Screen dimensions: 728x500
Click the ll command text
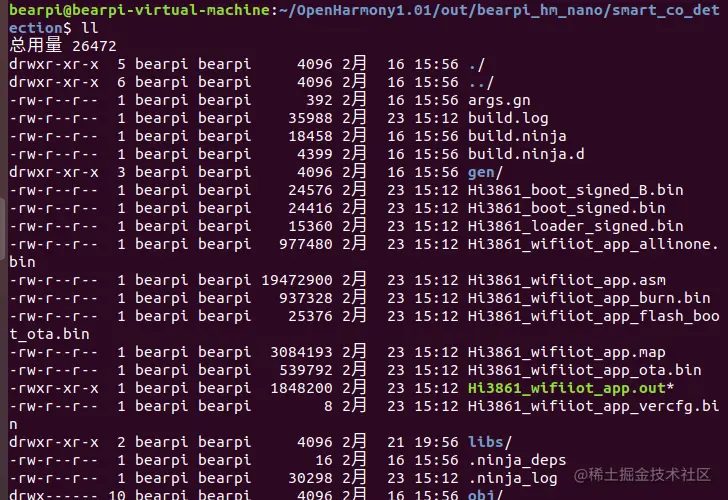pyautogui.click(x=90, y=28)
